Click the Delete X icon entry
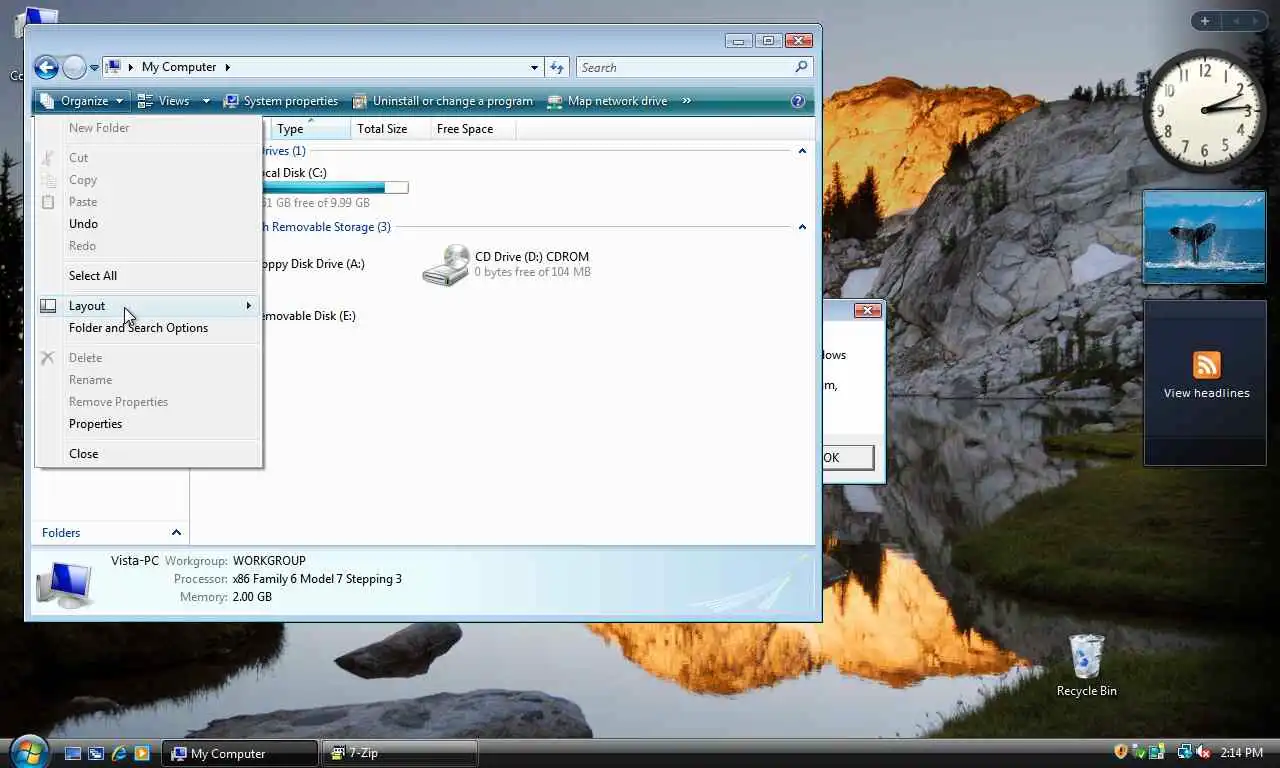Viewport: 1280px width, 768px height. 48,358
